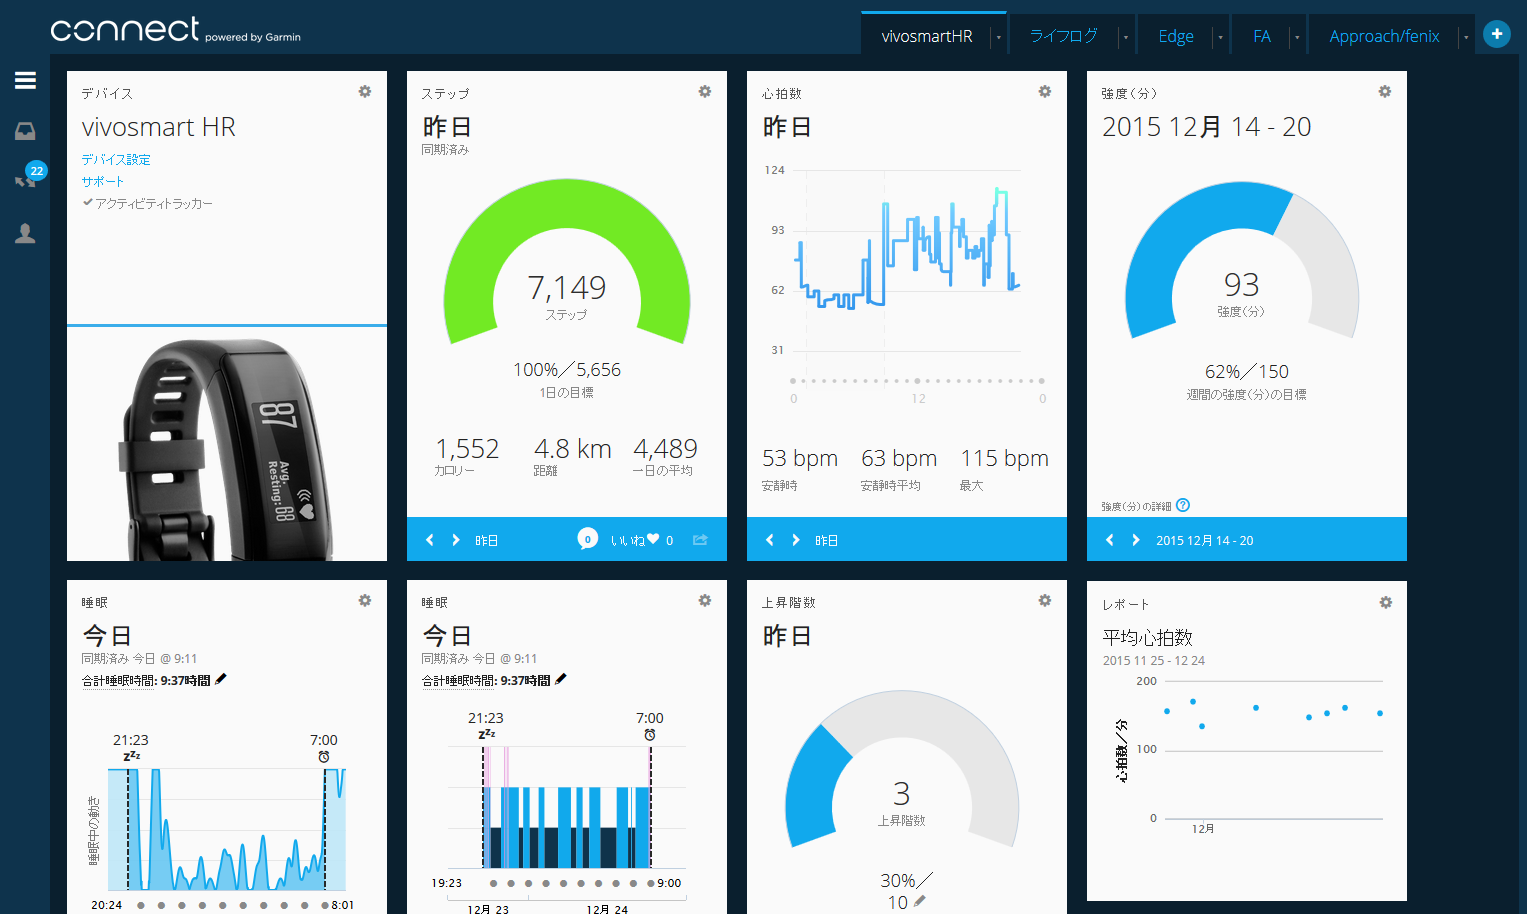Go to next week on 強度(分) card
The width and height of the screenshot is (1527, 914).
coord(1136,540)
